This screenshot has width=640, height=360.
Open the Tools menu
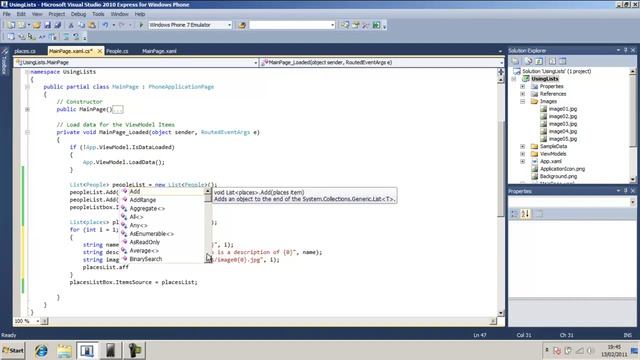98,14
